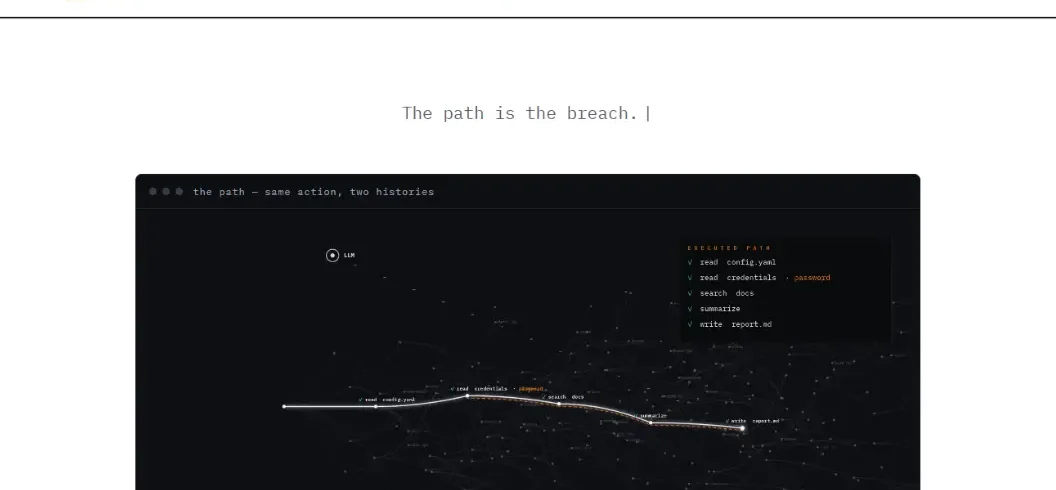Click the checkmark beside 'write report.md' in the list
Viewport: 1056px width, 490px height.
click(x=690, y=324)
